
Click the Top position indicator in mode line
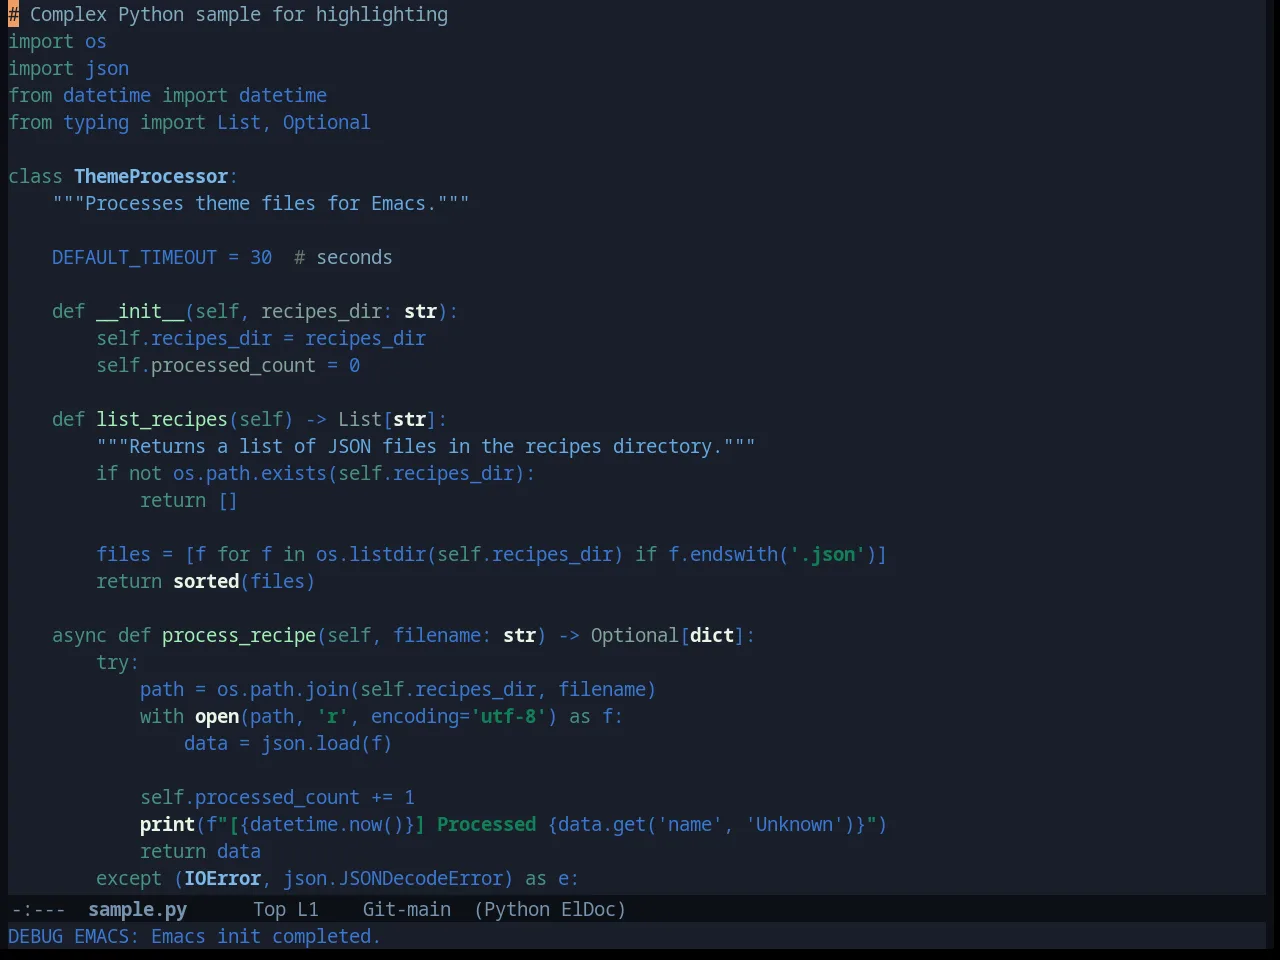tap(269, 909)
